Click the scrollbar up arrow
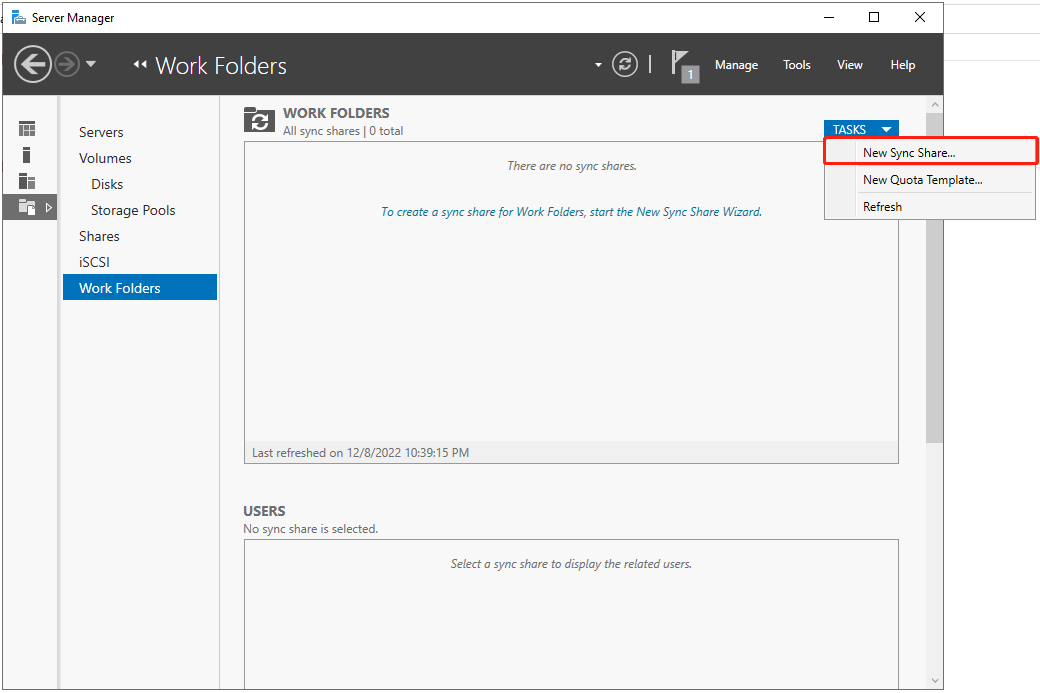This screenshot has height=693, width=1040. click(935, 105)
